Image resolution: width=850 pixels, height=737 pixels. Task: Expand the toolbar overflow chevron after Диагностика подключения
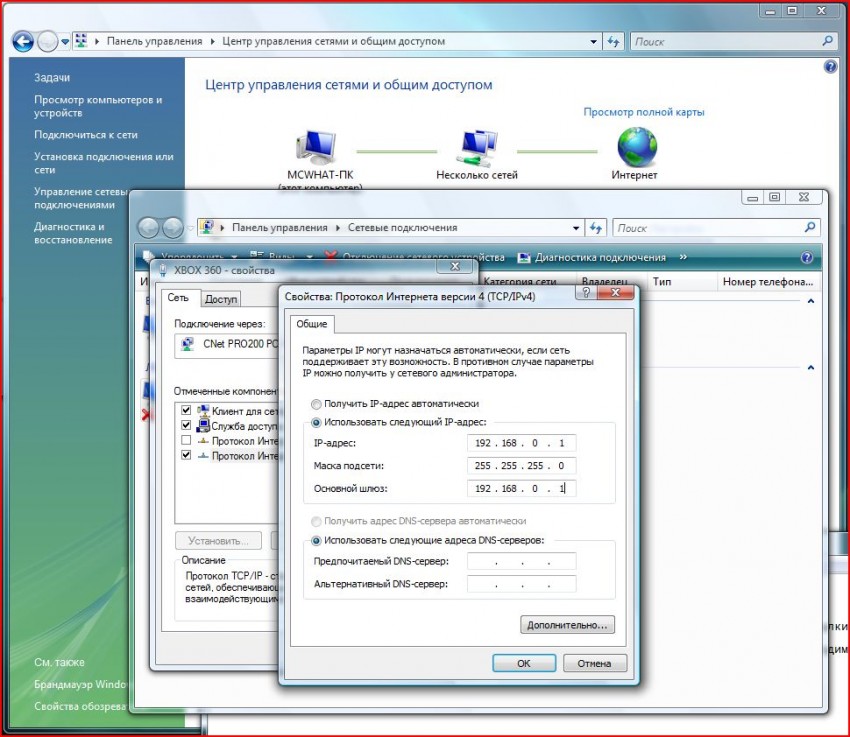point(683,257)
